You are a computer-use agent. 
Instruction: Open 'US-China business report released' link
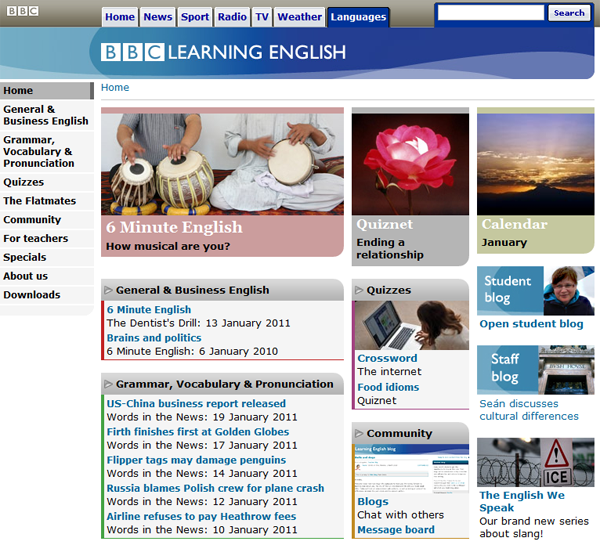(196, 403)
